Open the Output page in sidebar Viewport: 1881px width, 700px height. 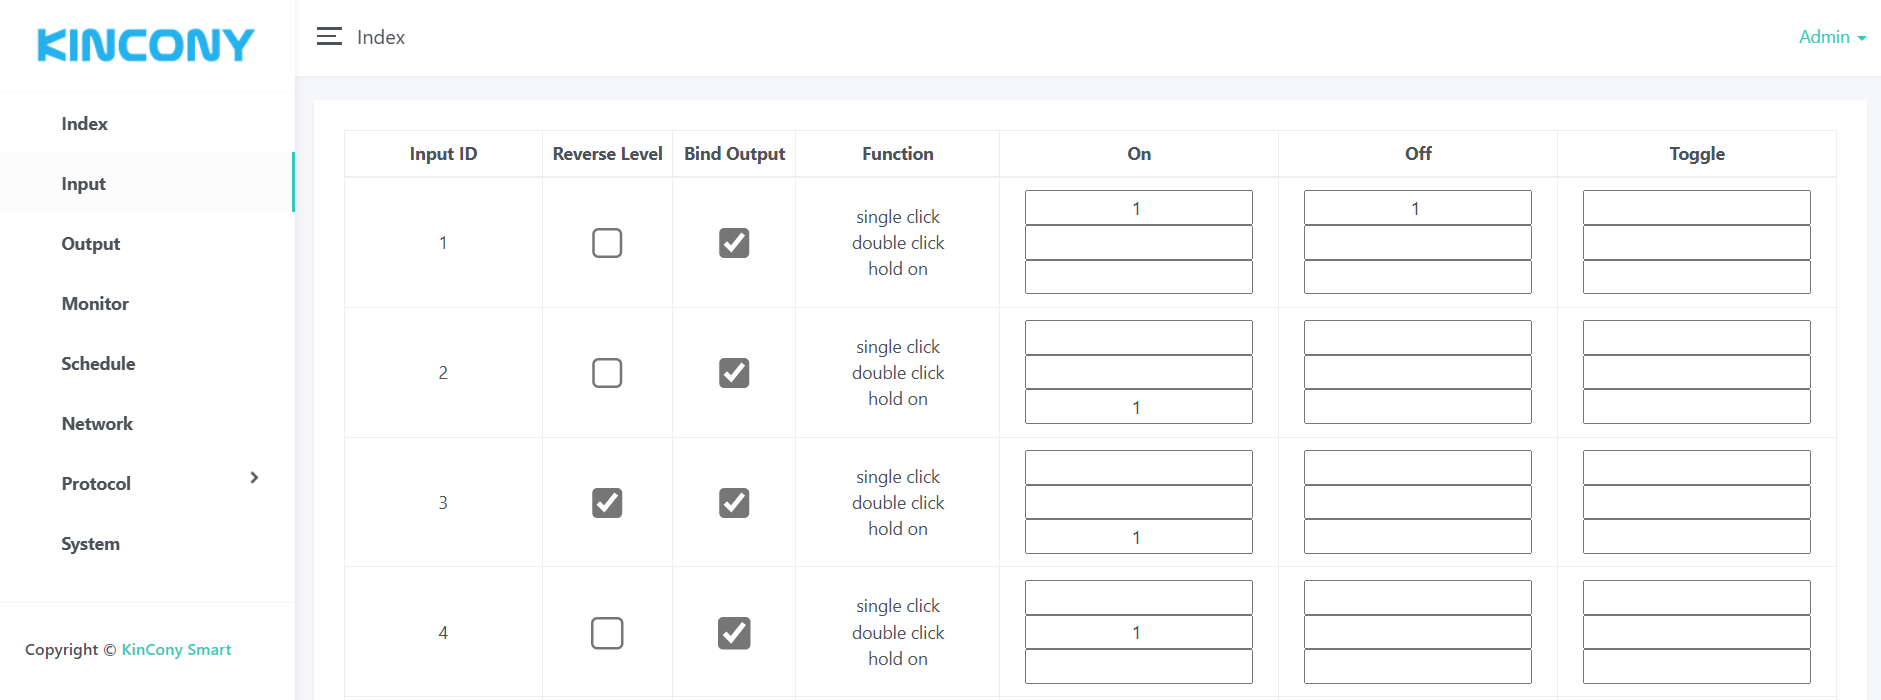coord(91,244)
